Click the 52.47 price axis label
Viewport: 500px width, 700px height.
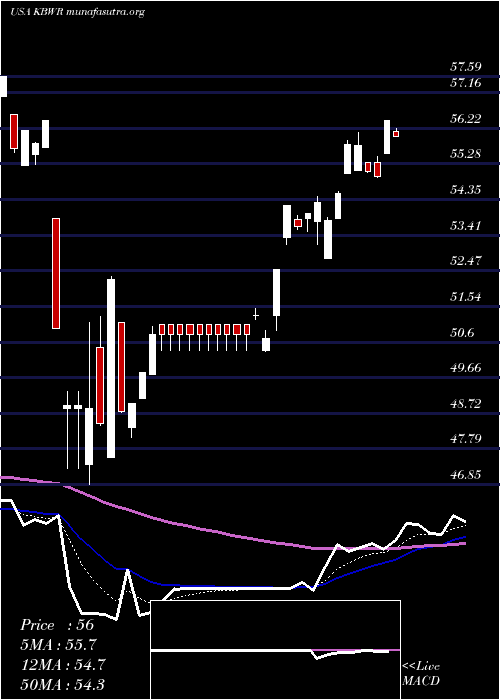point(466,261)
